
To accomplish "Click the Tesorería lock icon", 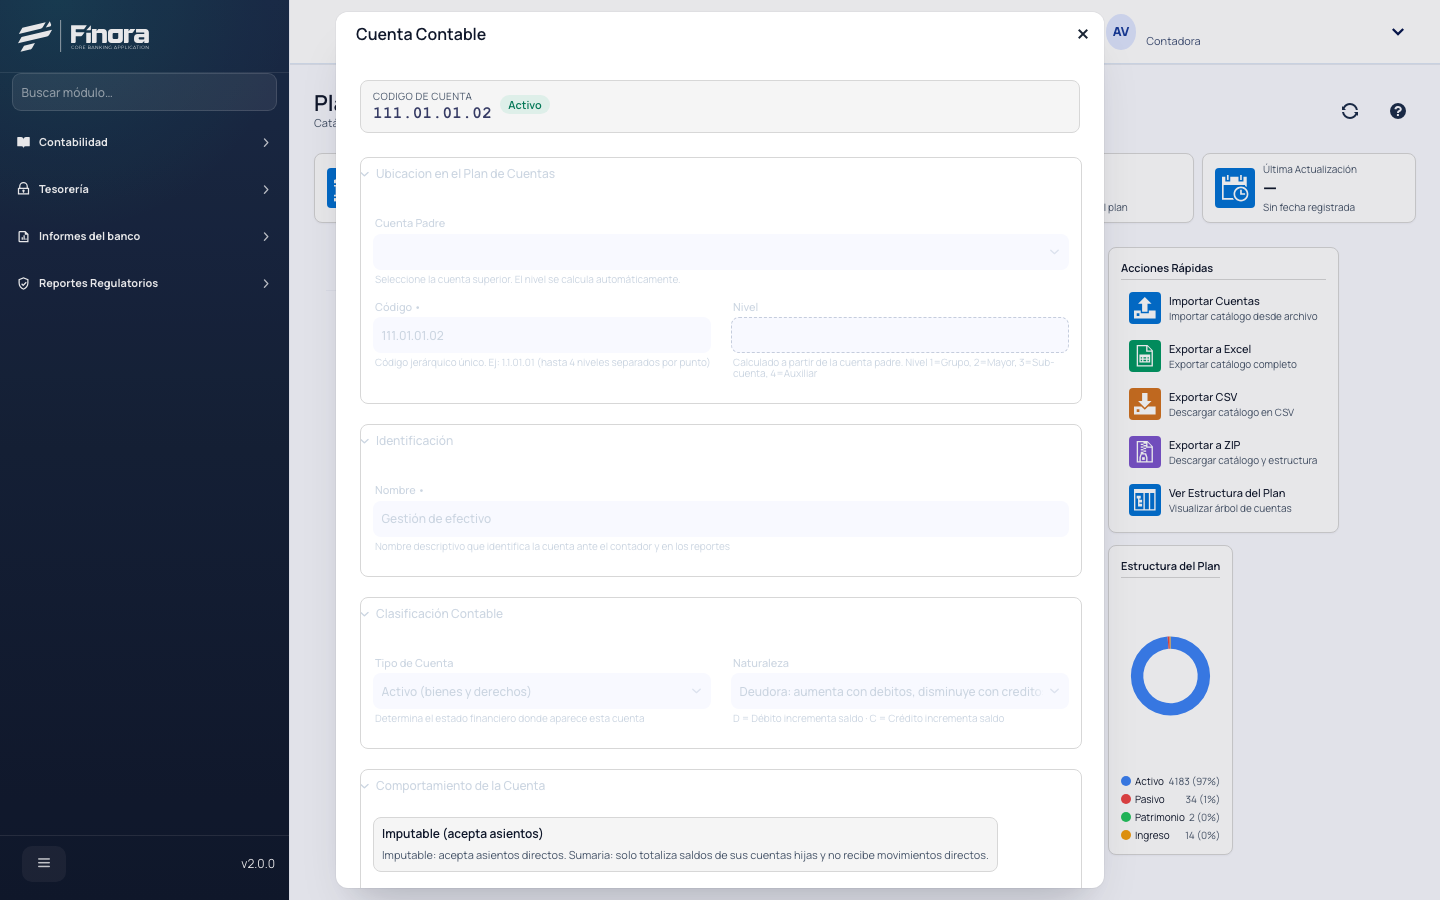I will (x=24, y=189).
